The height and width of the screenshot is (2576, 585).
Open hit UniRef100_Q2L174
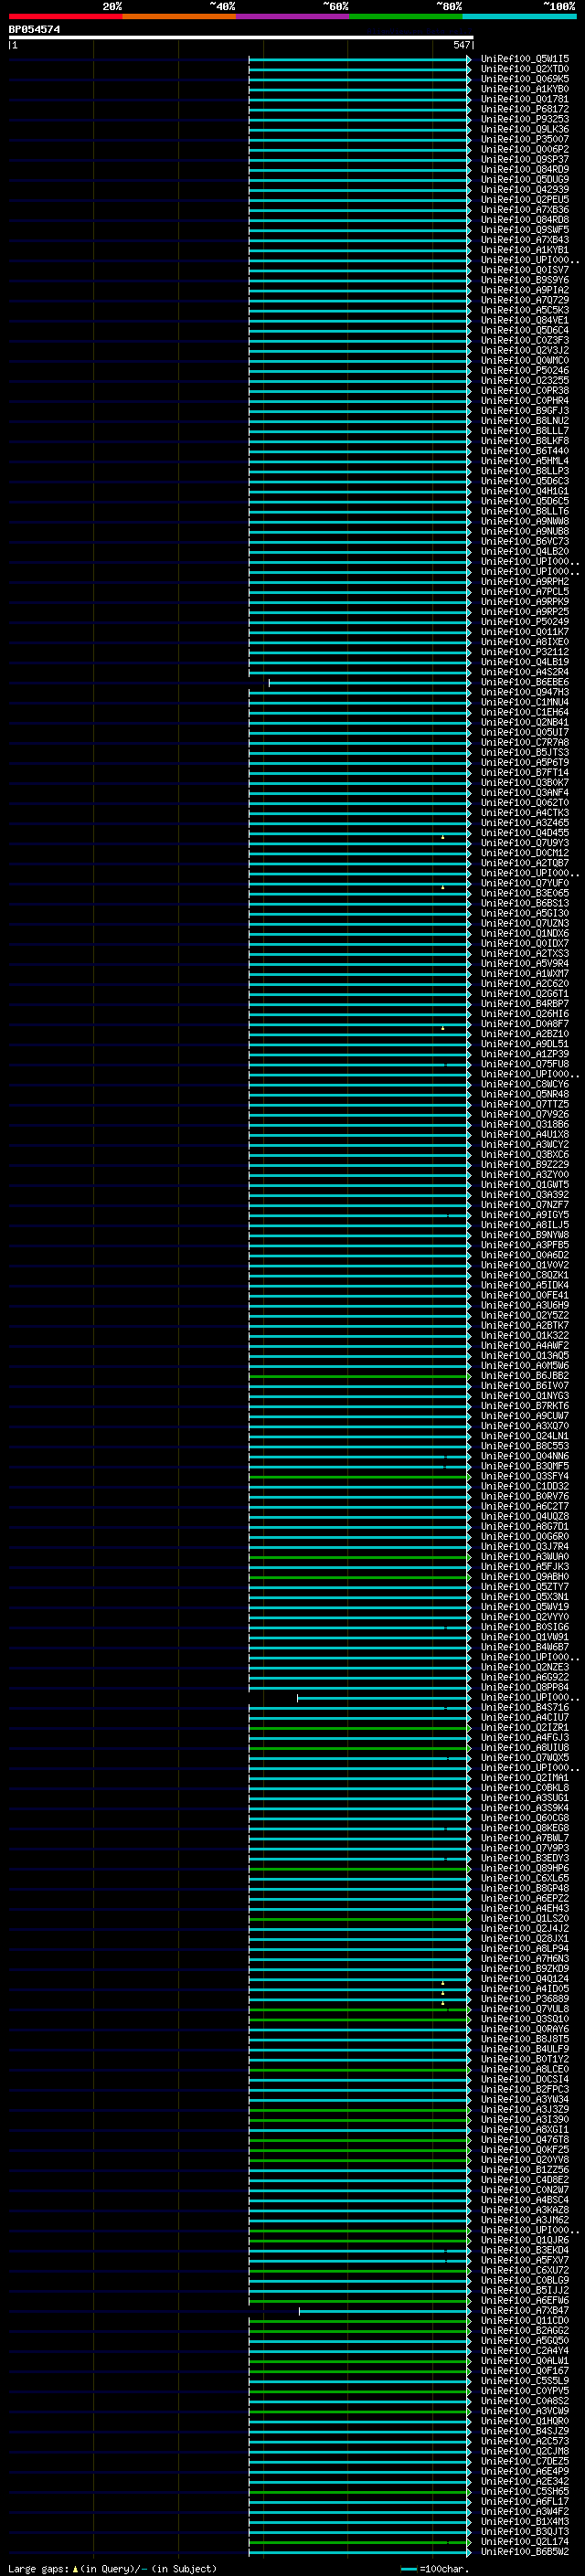[525, 2541]
